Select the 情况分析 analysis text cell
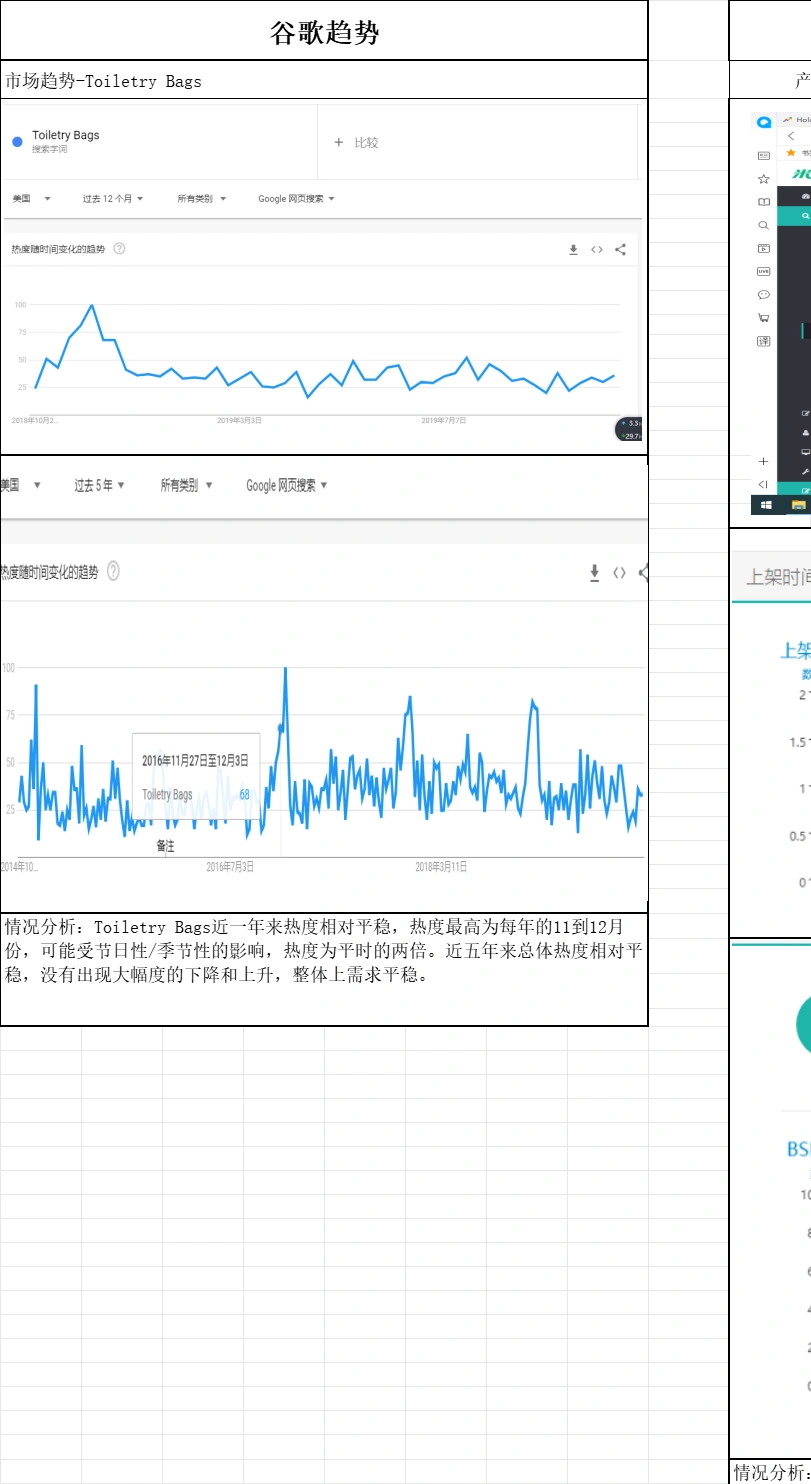 coord(324,970)
